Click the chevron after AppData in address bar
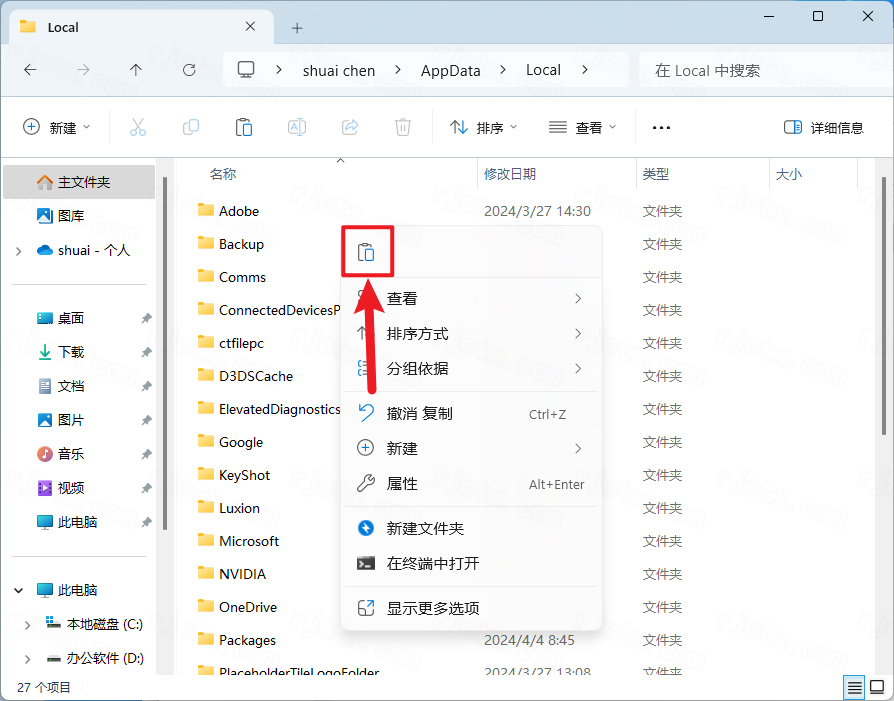This screenshot has height=701, width=894. click(x=503, y=70)
